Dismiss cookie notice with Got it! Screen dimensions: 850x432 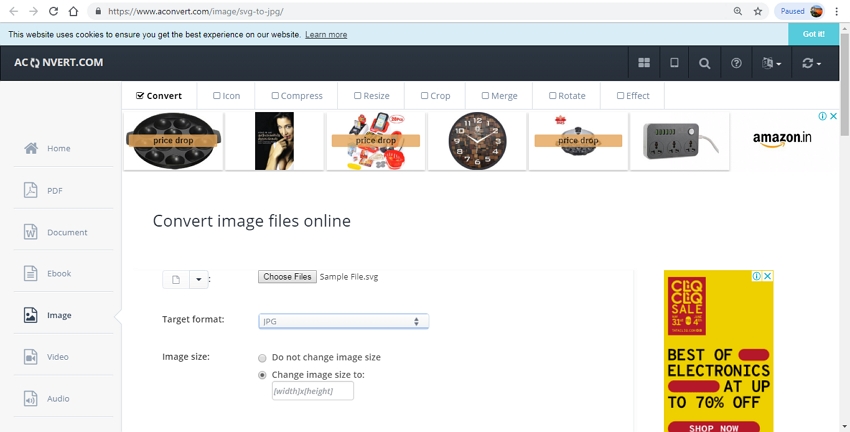coord(813,33)
